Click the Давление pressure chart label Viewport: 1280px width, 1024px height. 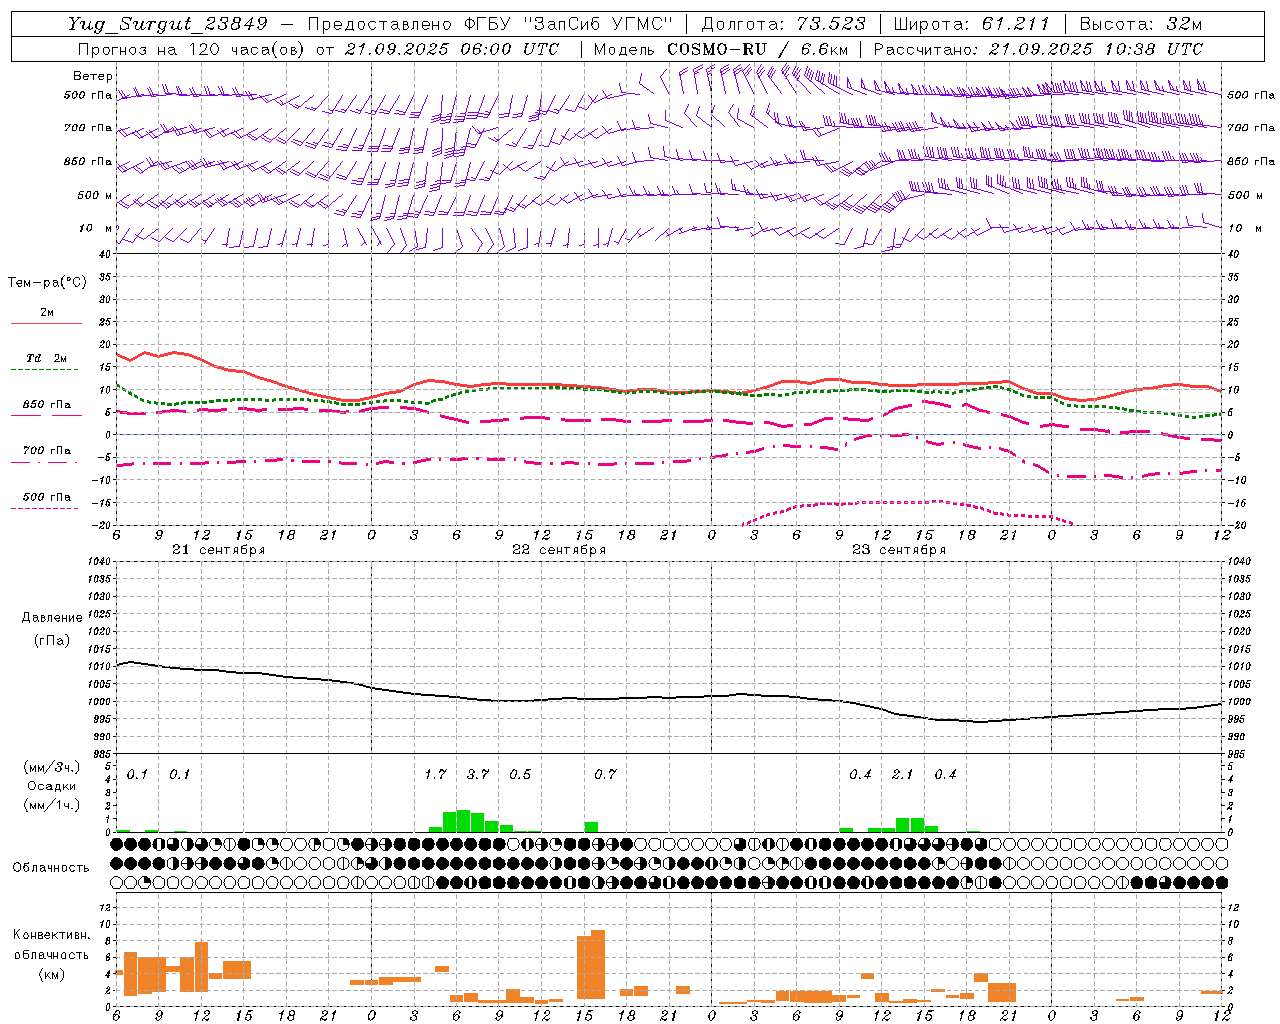point(52,618)
